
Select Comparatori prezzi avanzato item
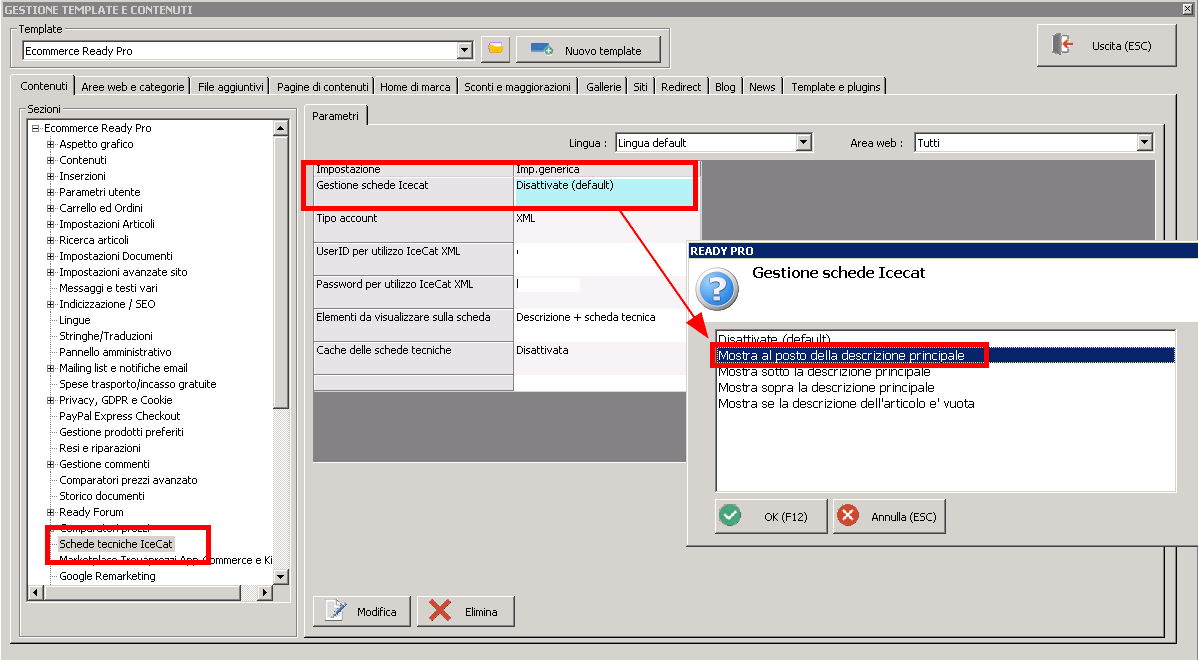(128, 480)
